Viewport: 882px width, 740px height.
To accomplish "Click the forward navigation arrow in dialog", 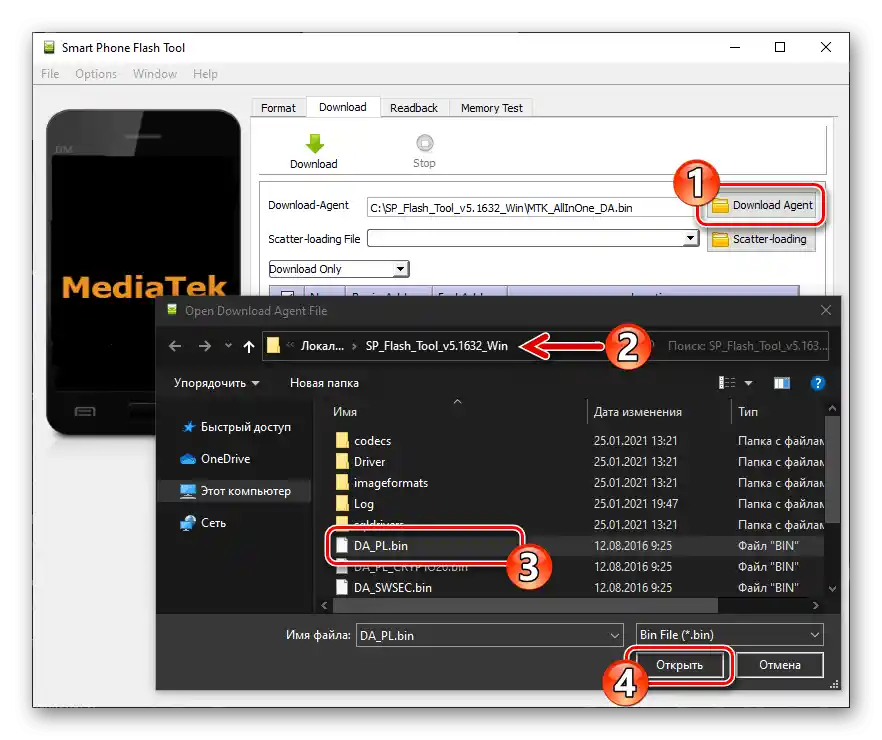I will pos(205,346).
